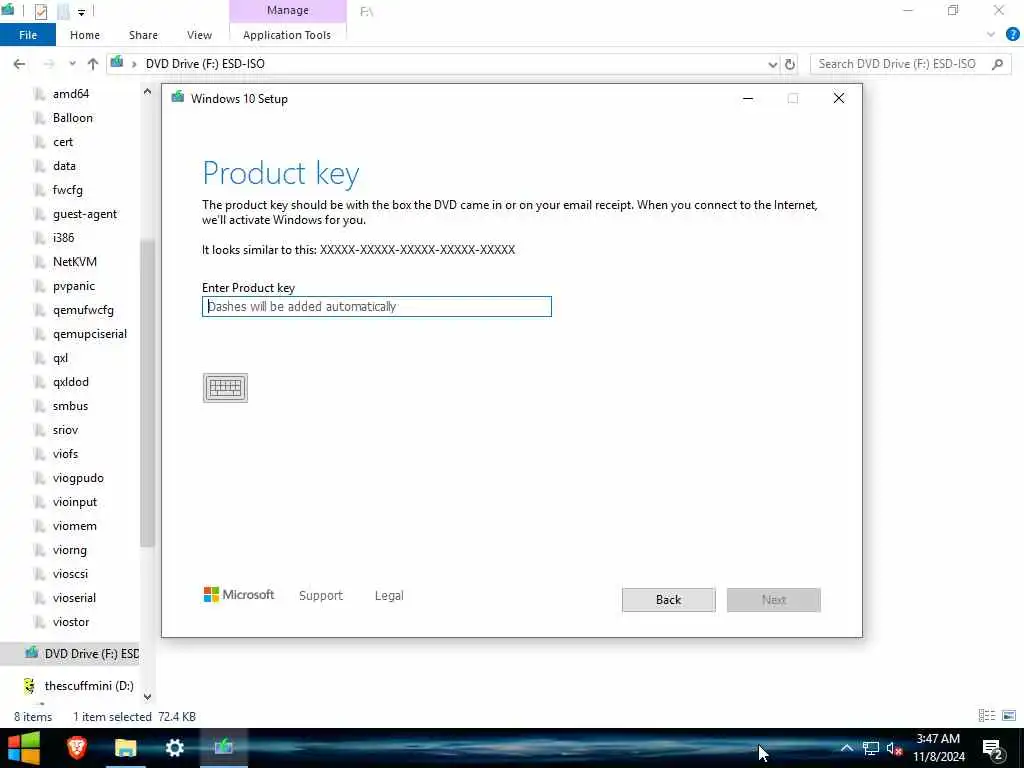
Task: Select the vioinput folder
Action: click(74, 502)
